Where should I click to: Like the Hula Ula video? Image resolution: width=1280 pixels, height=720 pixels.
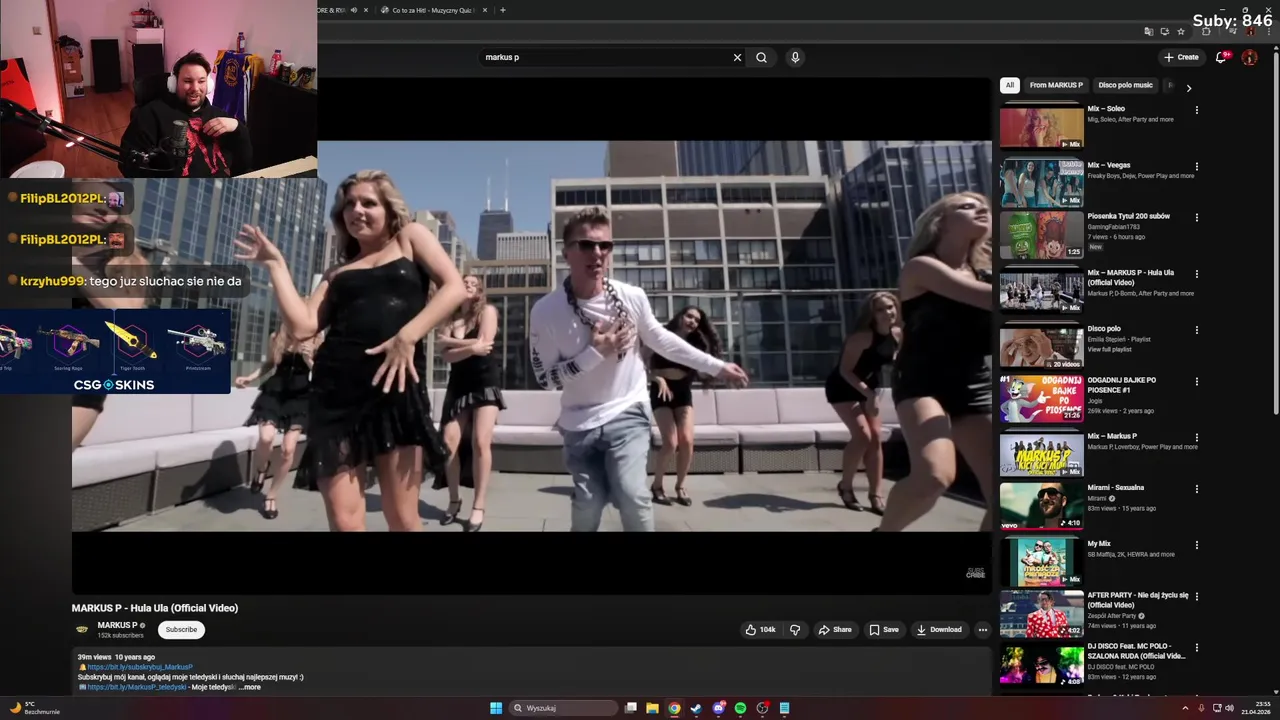(760, 630)
